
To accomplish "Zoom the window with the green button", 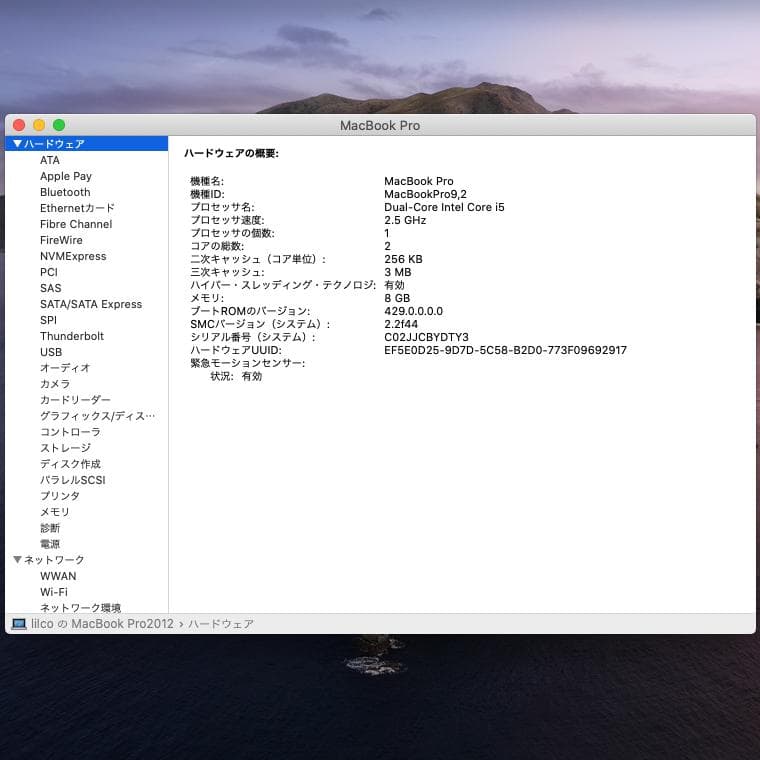I will 59,125.
